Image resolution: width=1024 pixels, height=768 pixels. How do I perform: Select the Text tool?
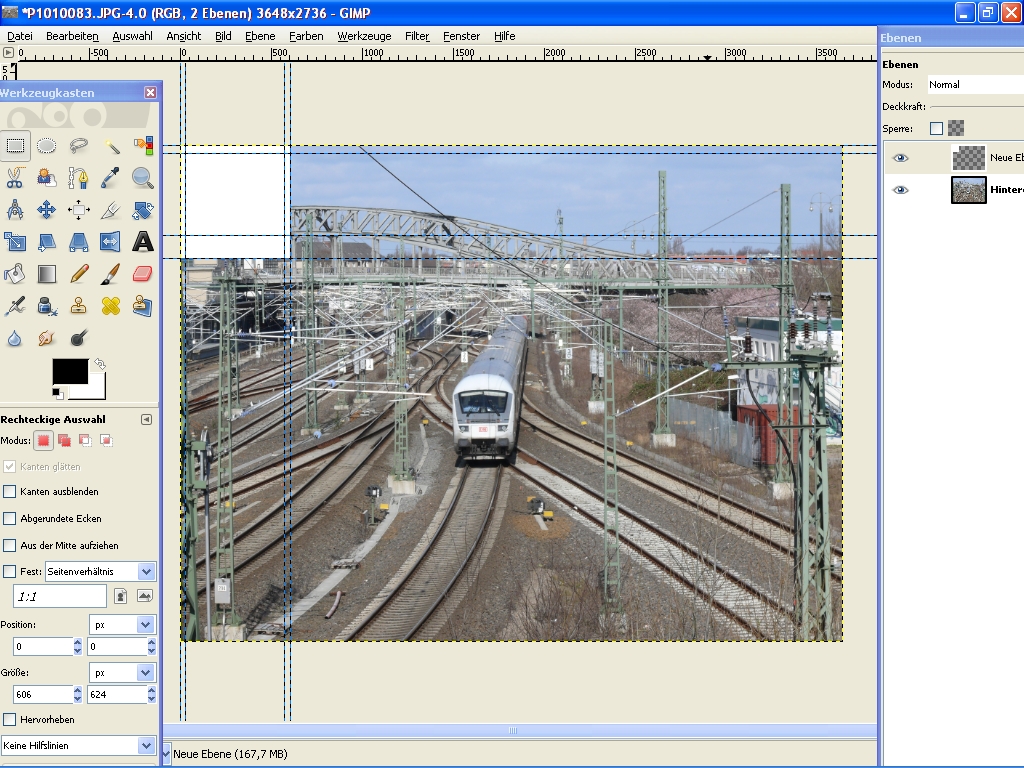pos(143,242)
